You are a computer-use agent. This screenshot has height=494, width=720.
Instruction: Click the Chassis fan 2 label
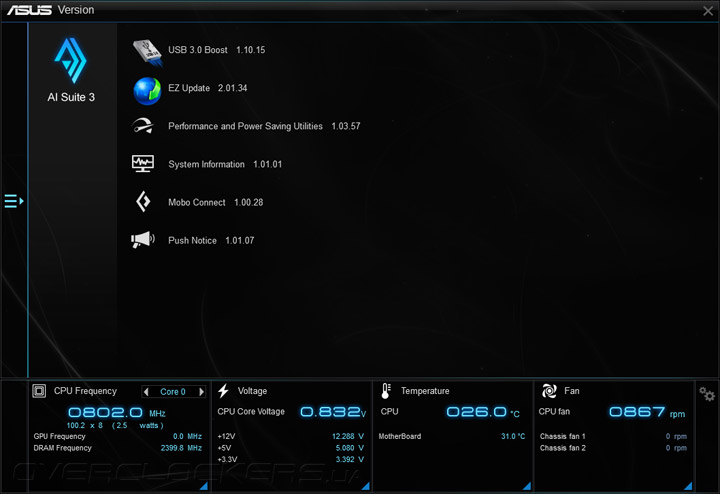pyautogui.click(x=562, y=448)
